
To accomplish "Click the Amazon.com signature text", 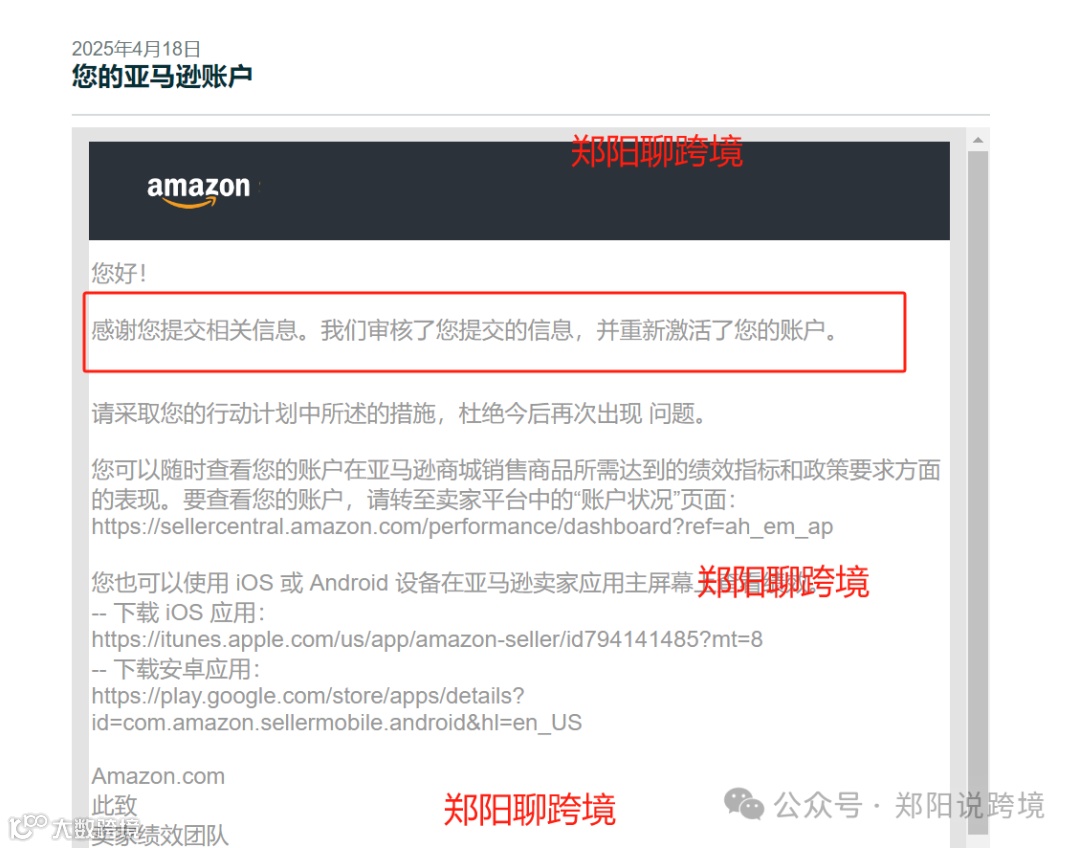I will point(158,777).
